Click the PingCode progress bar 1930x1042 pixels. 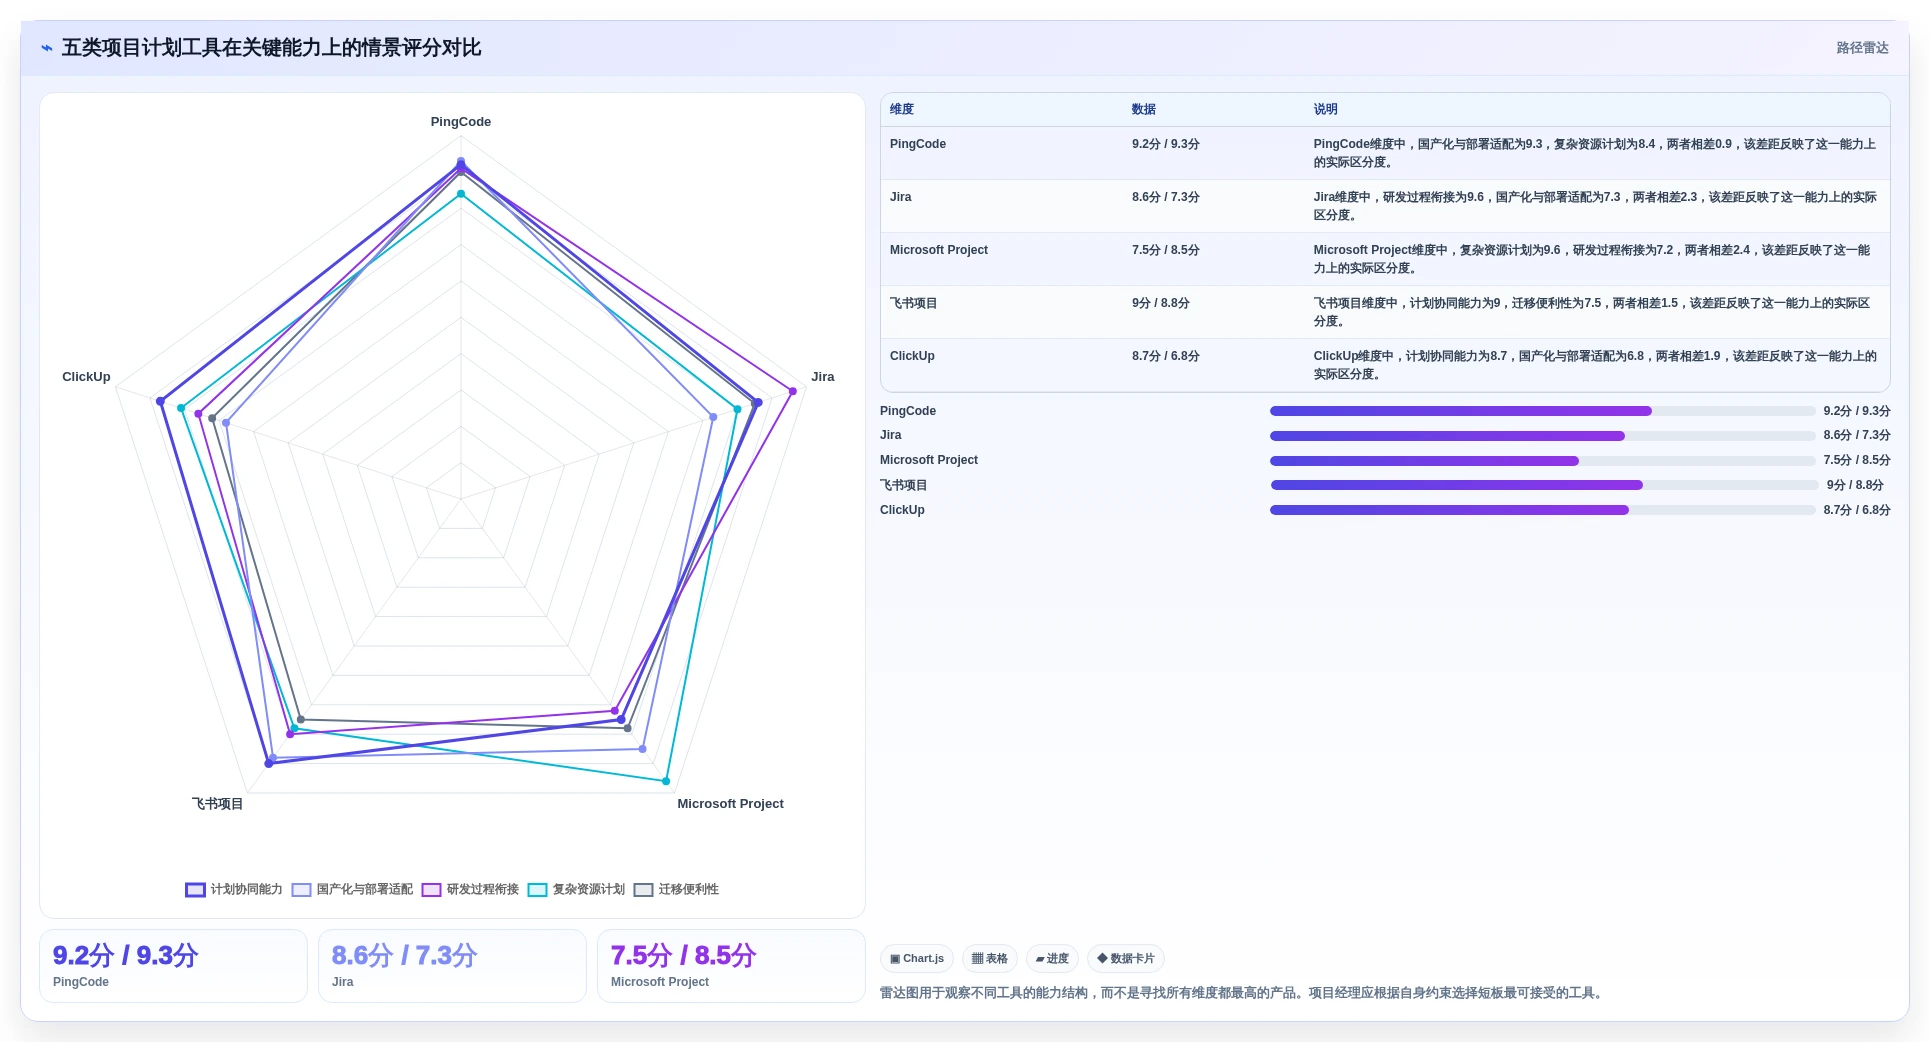[x=1542, y=411]
